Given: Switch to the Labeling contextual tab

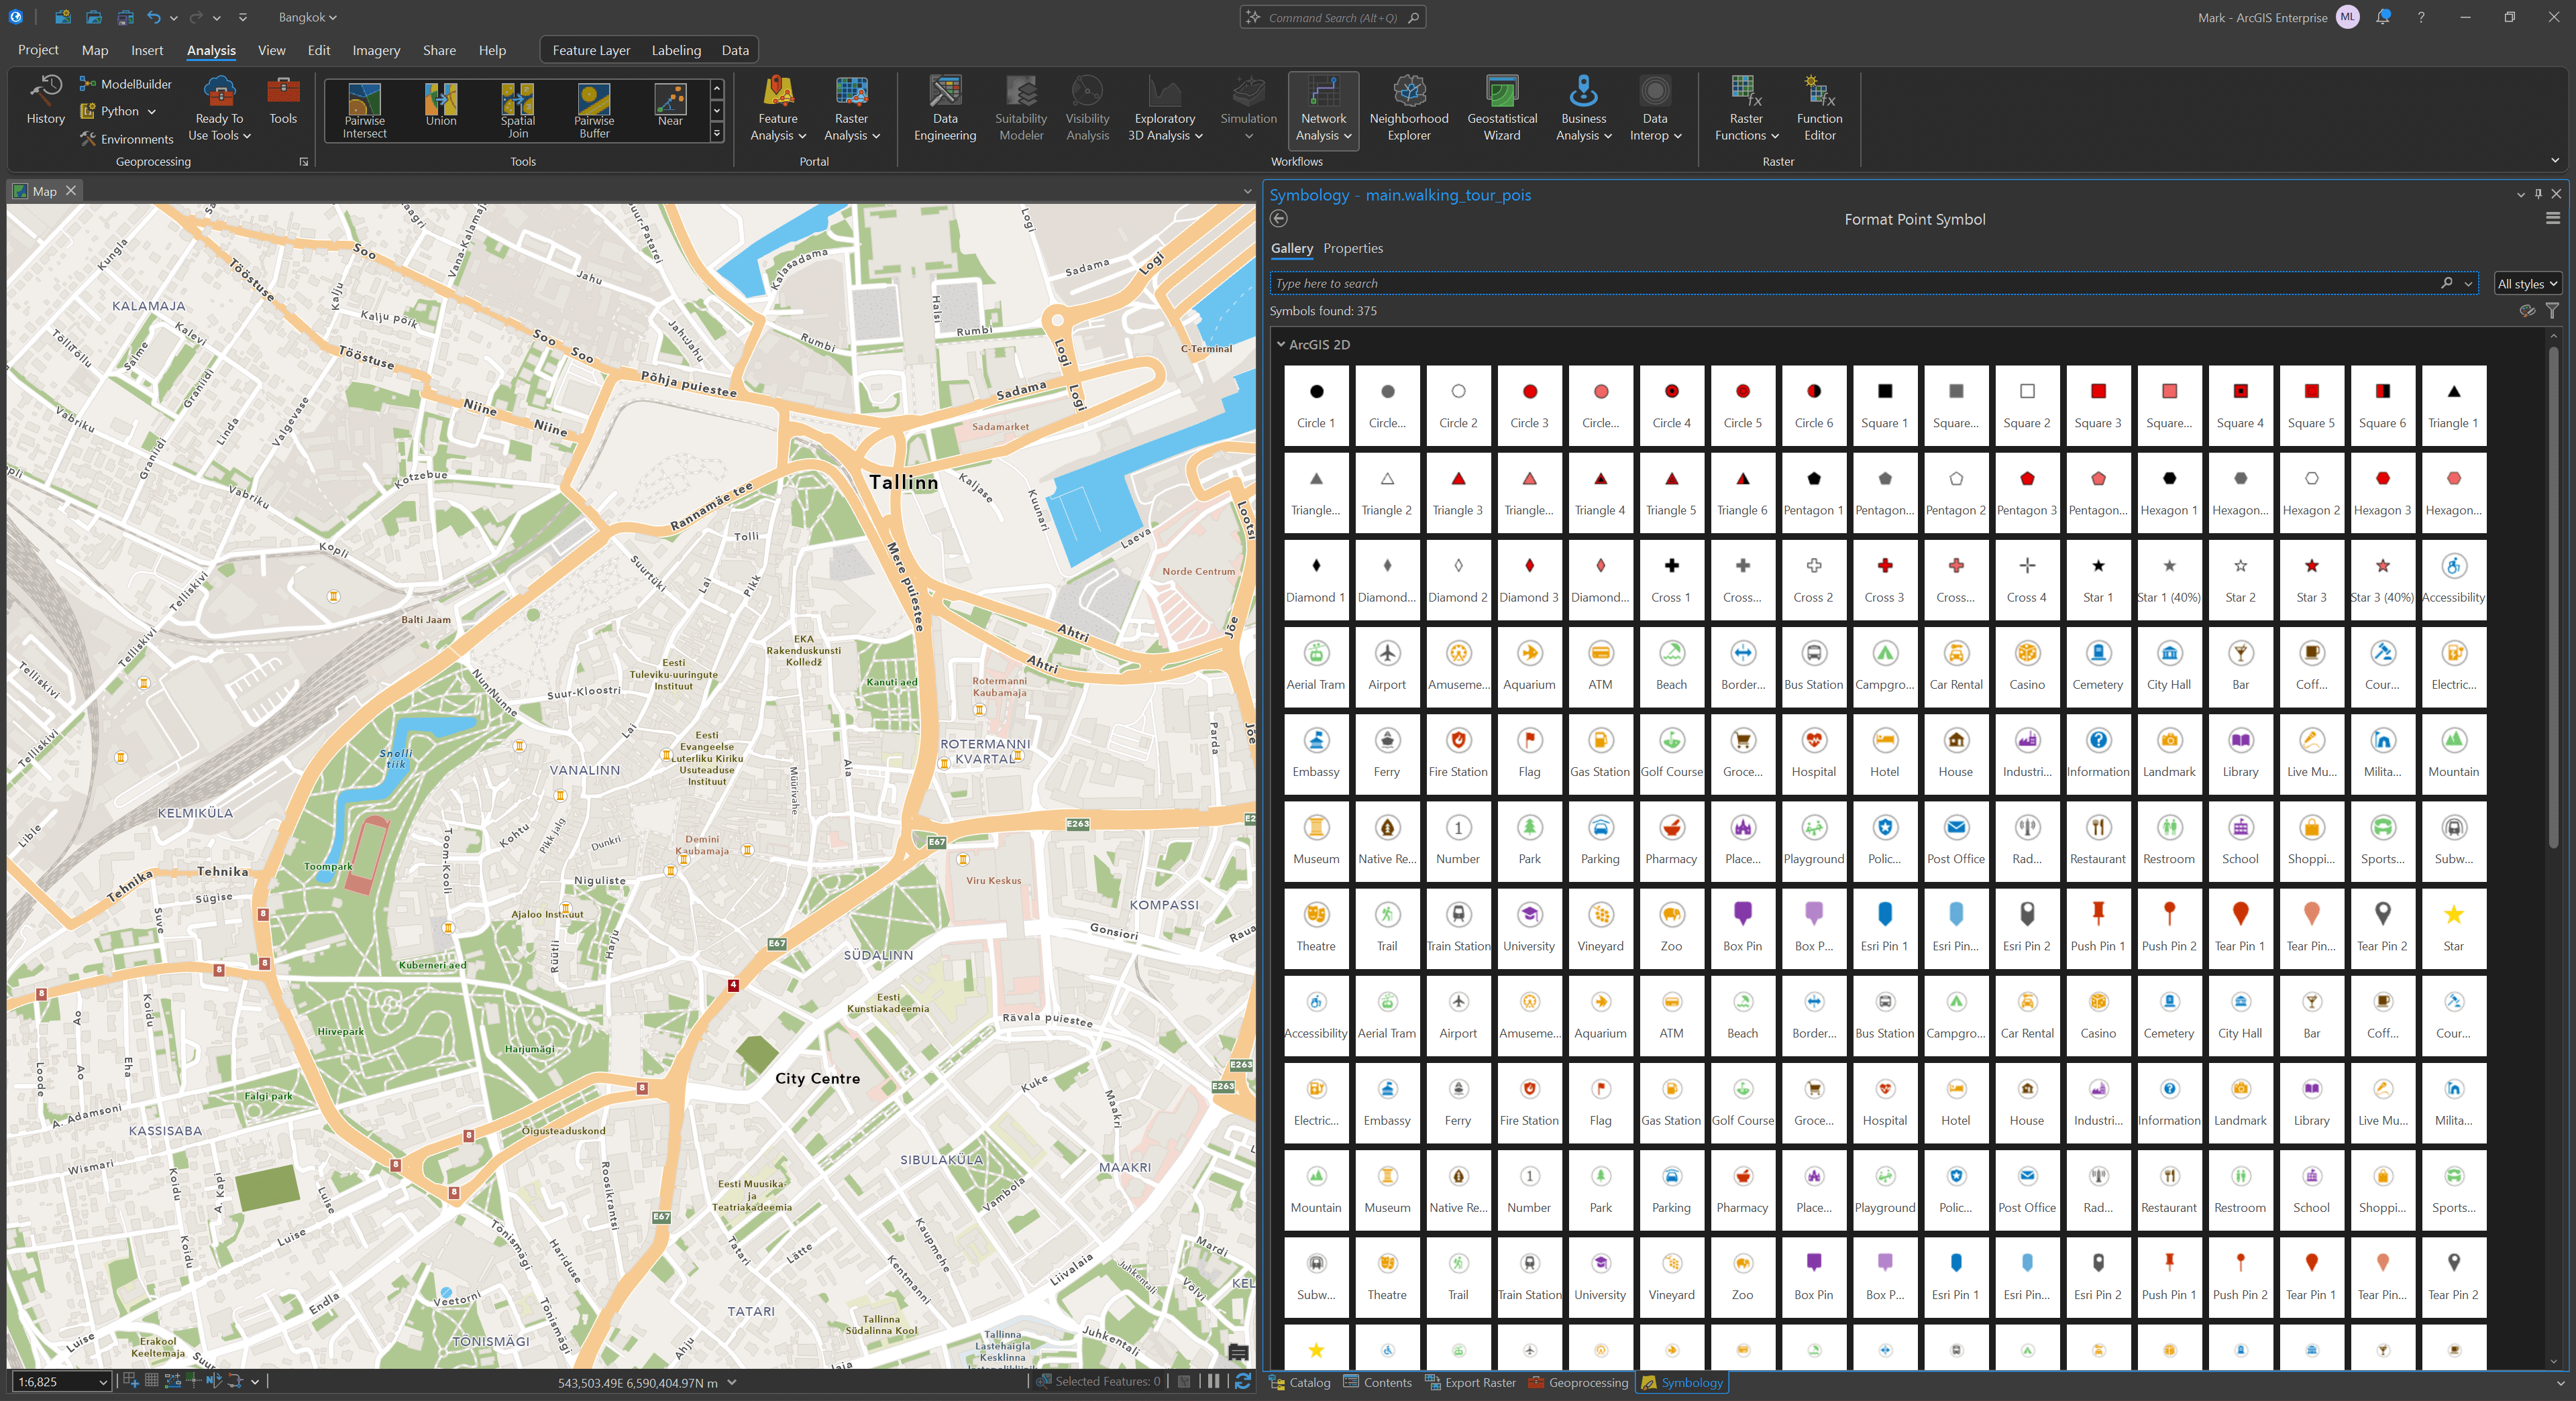Looking at the screenshot, I should pyautogui.click(x=676, y=50).
